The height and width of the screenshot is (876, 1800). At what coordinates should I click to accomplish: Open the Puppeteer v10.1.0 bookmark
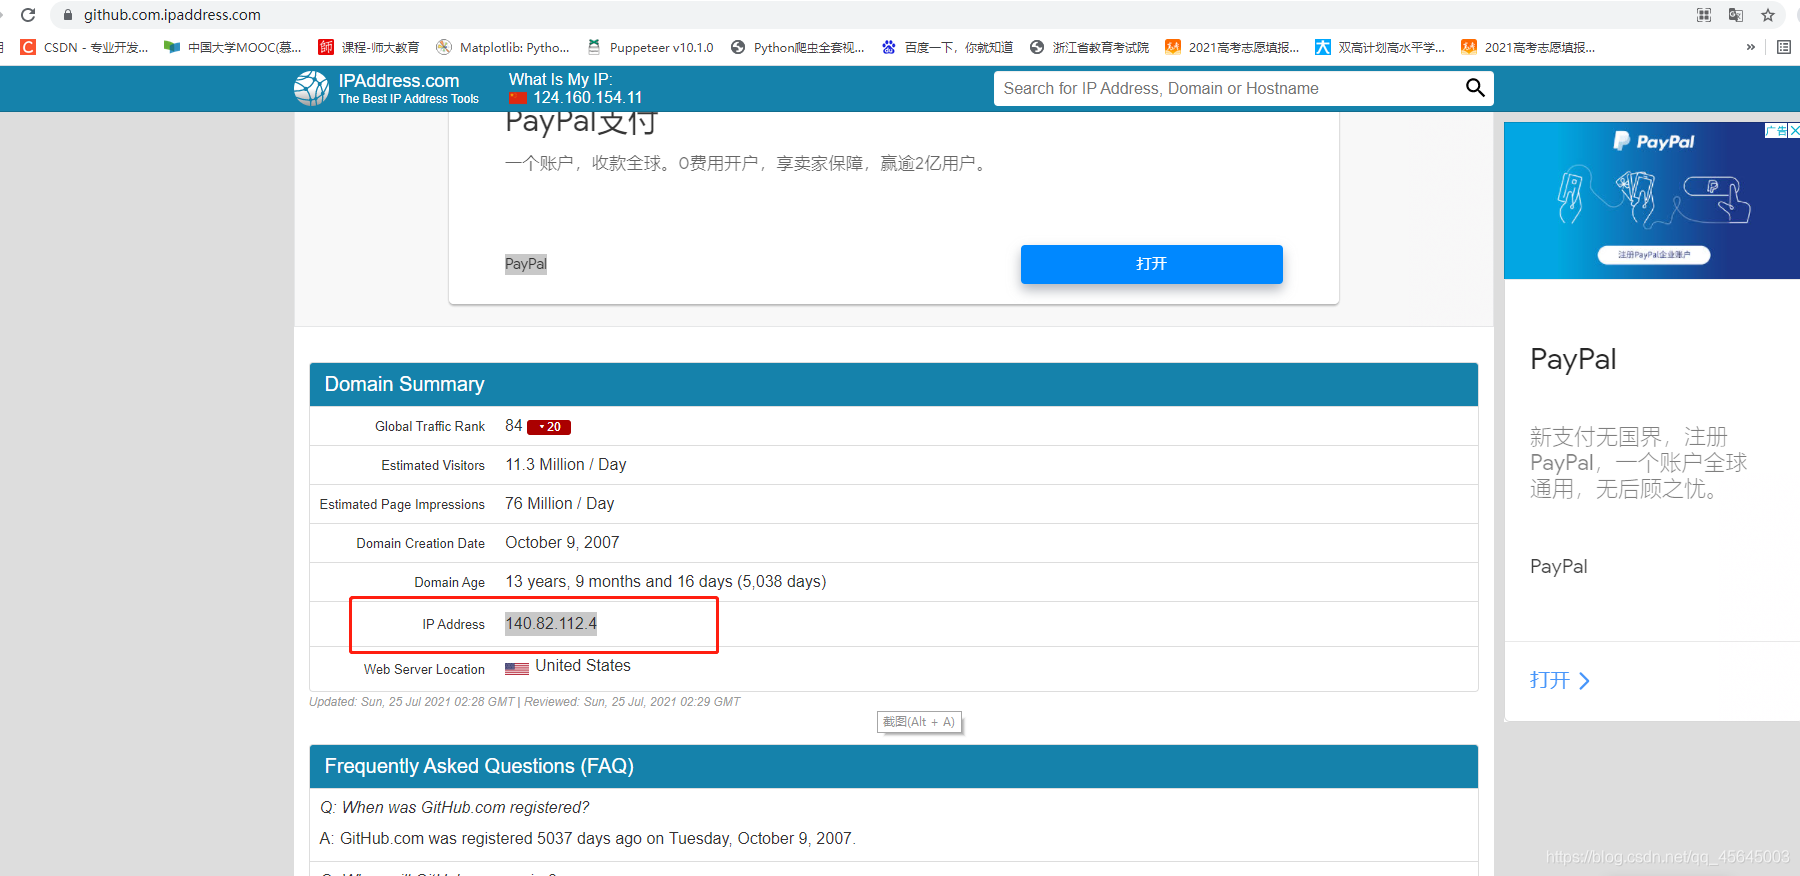(x=650, y=47)
